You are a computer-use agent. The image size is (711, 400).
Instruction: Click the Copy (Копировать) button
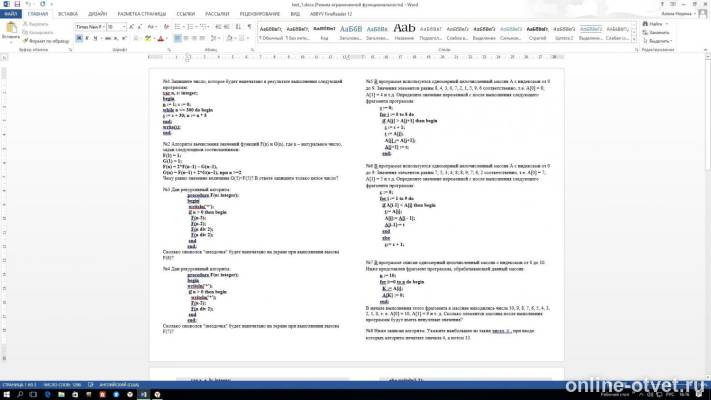(x=38, y=33)
